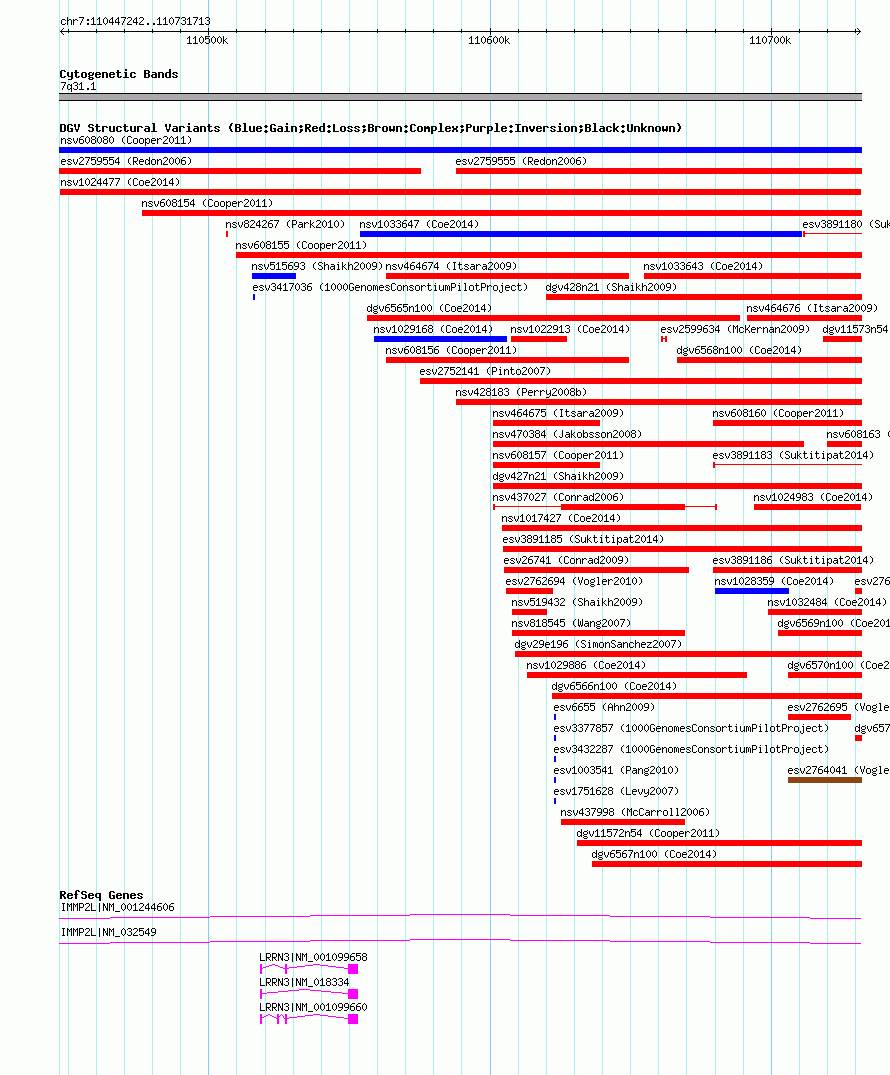
Task: Click esv2752141 (Pinto2007) label
Action: tap(485, 372)
